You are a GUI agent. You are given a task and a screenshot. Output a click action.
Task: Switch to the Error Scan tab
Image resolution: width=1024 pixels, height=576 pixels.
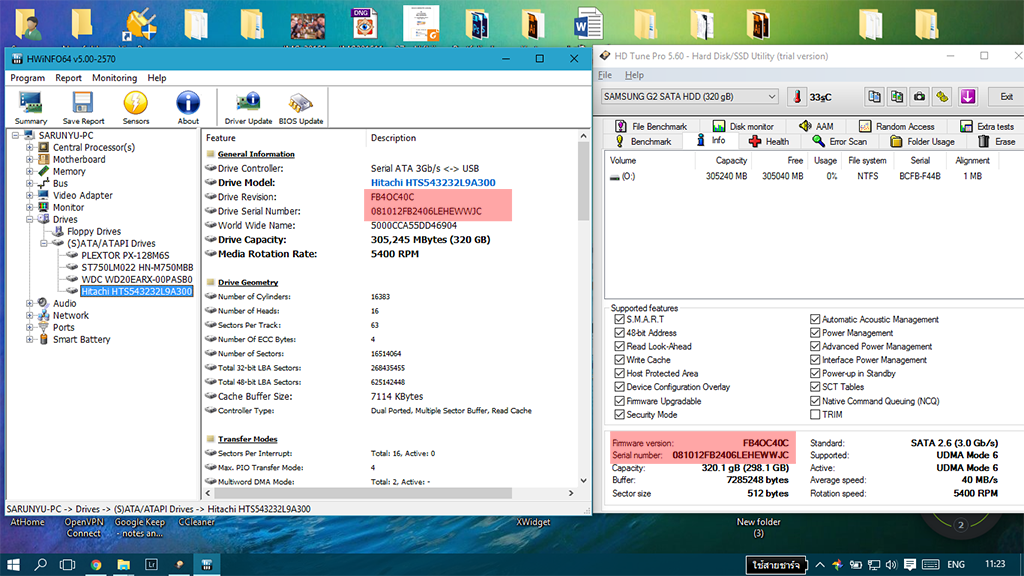pos(840,141)
